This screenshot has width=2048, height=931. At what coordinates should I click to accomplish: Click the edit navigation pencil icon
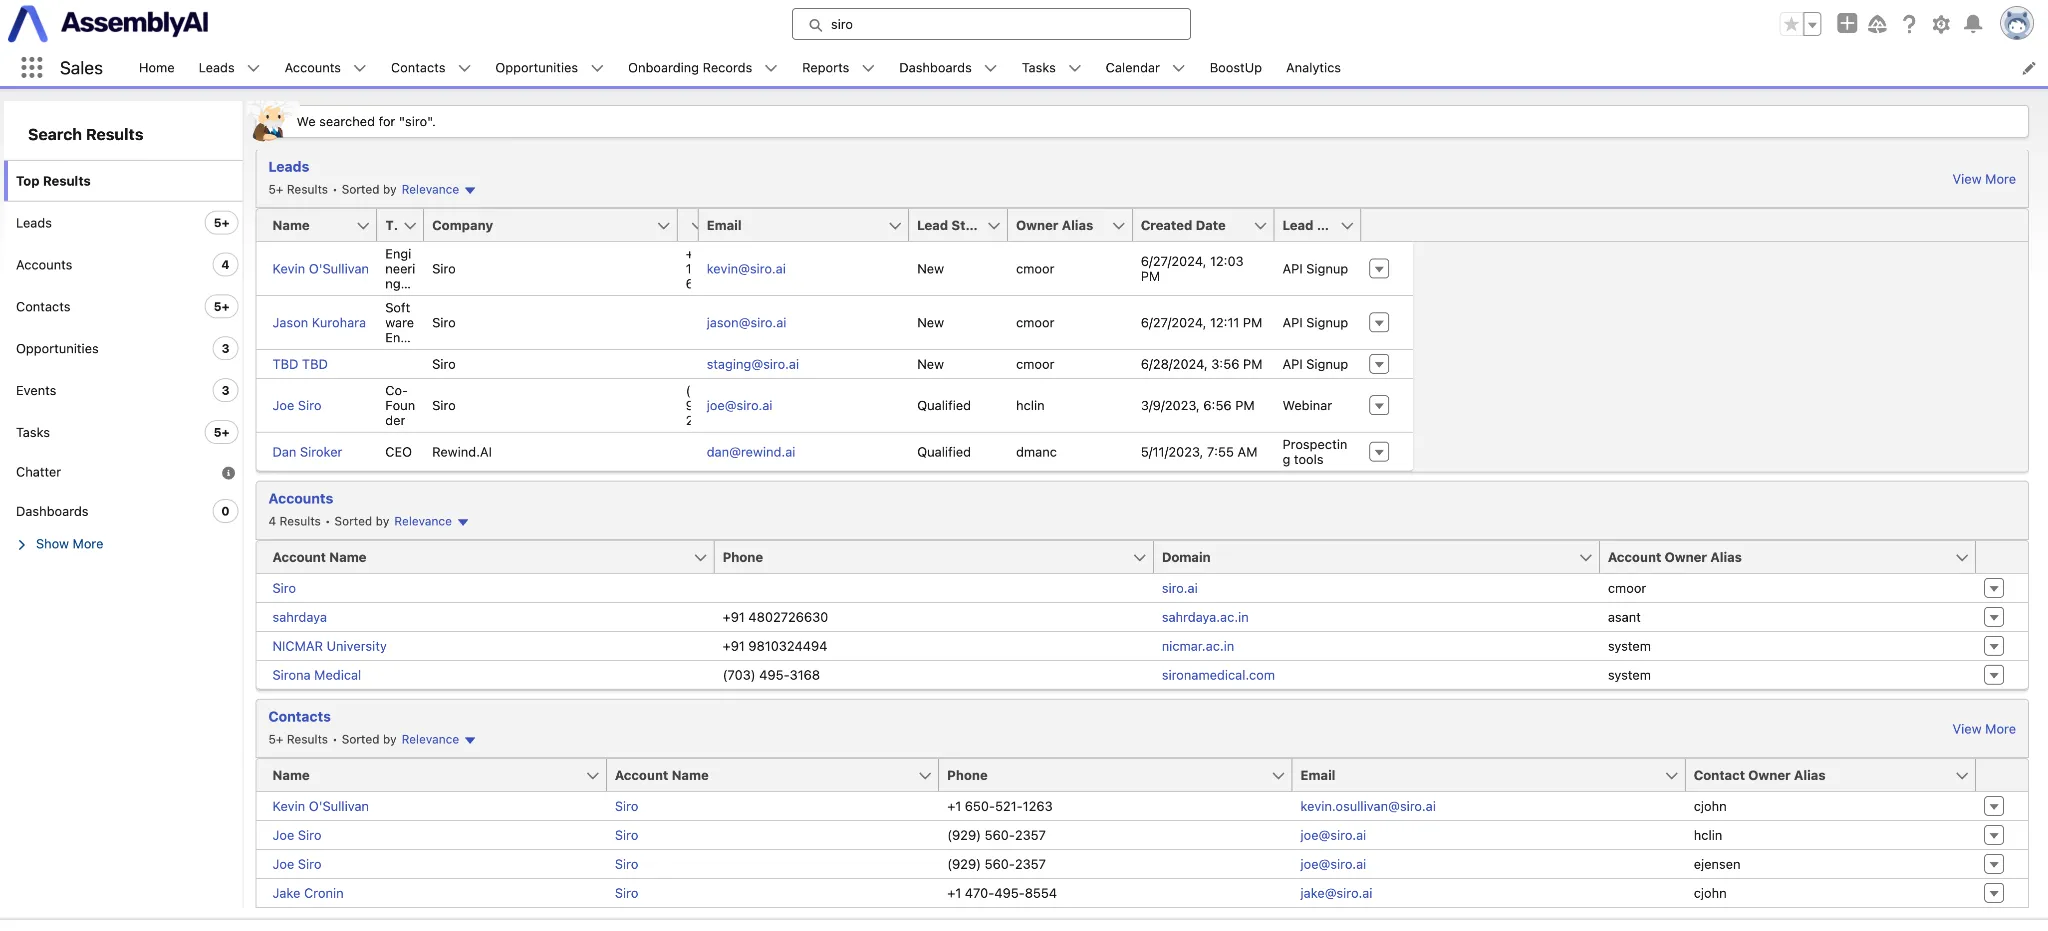tap(2028, 68)
